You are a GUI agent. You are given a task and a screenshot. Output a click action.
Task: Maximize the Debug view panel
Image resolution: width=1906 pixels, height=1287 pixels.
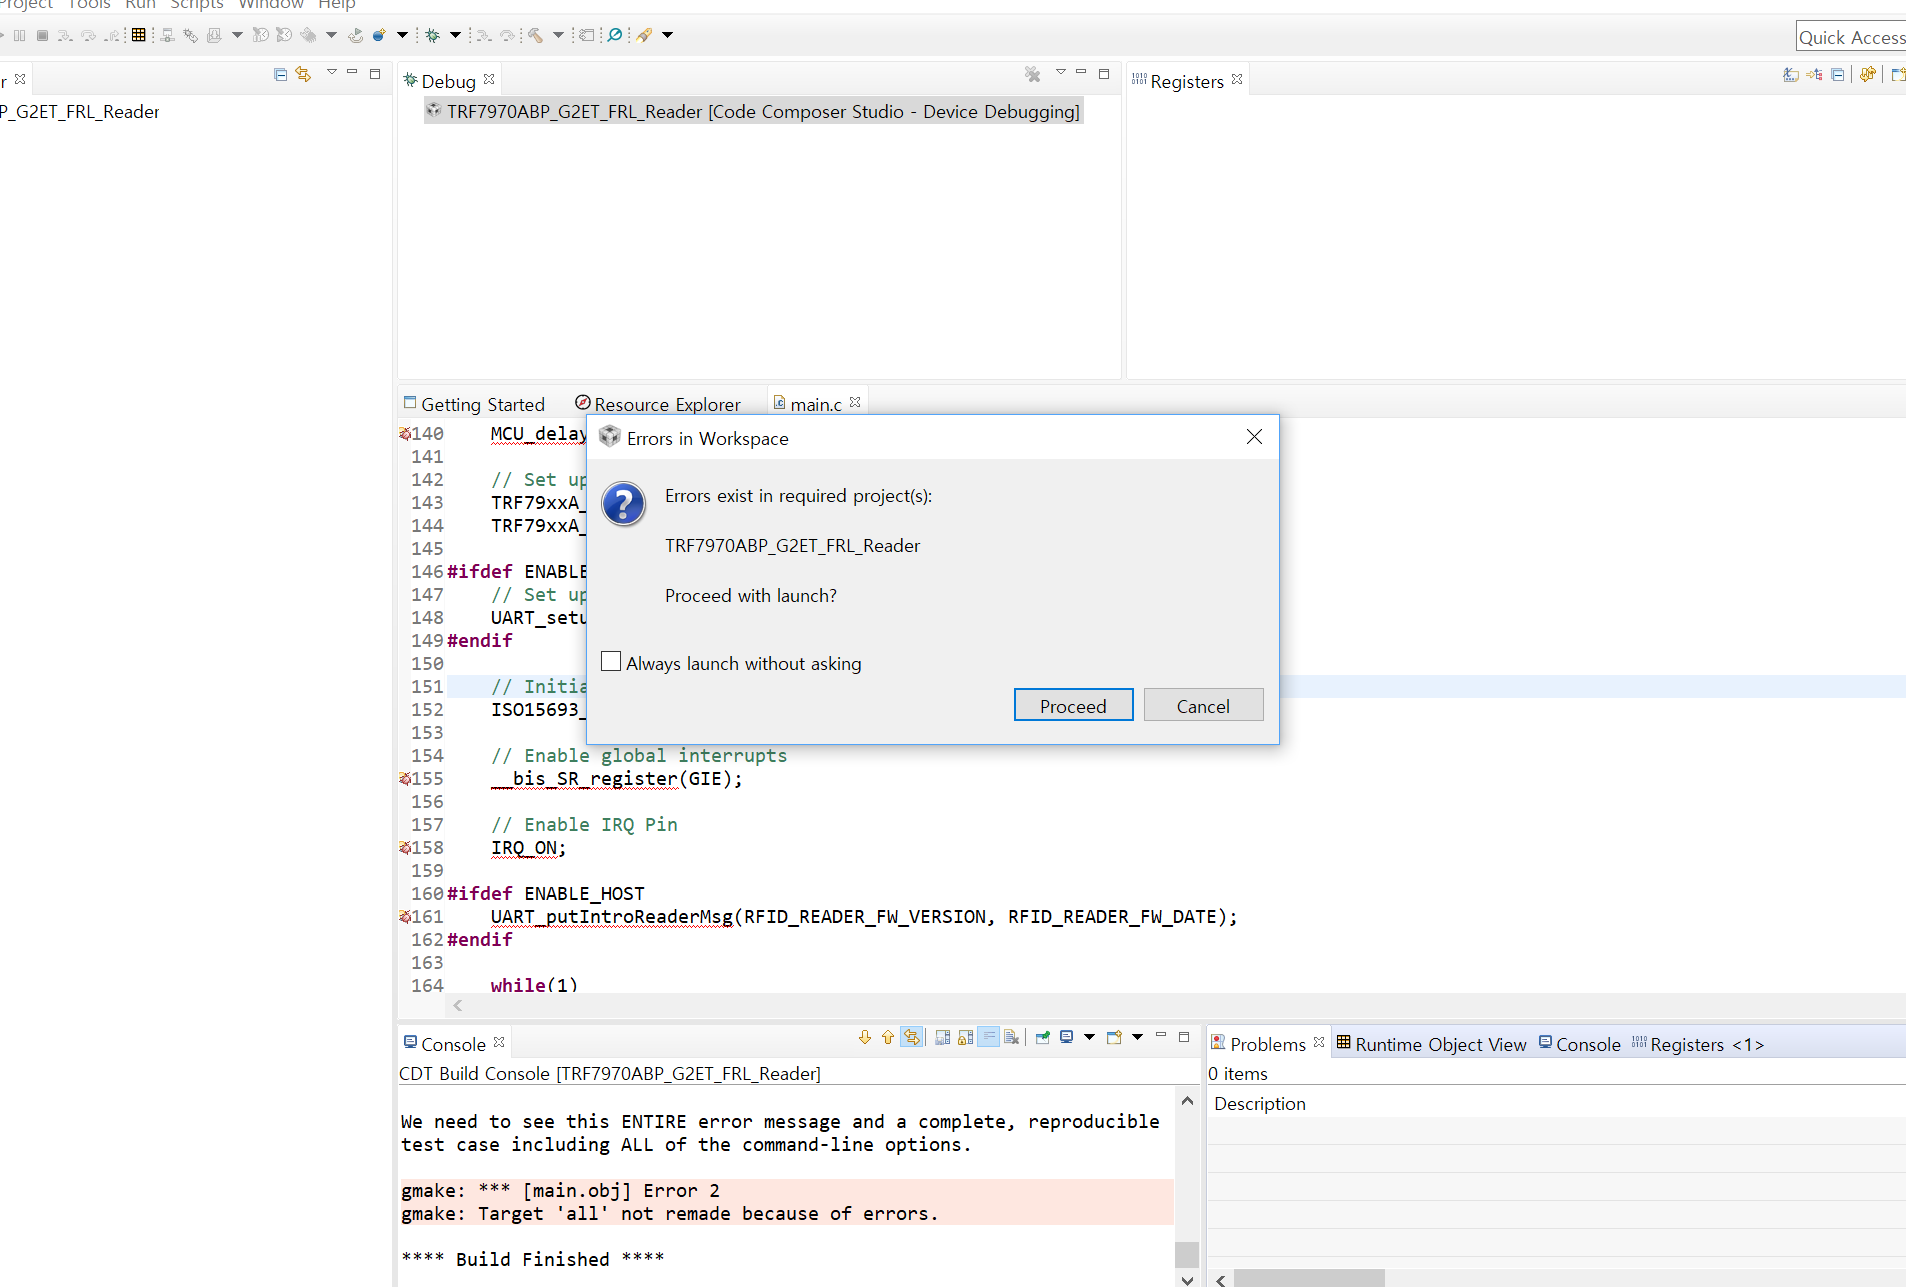(1104, 74)
